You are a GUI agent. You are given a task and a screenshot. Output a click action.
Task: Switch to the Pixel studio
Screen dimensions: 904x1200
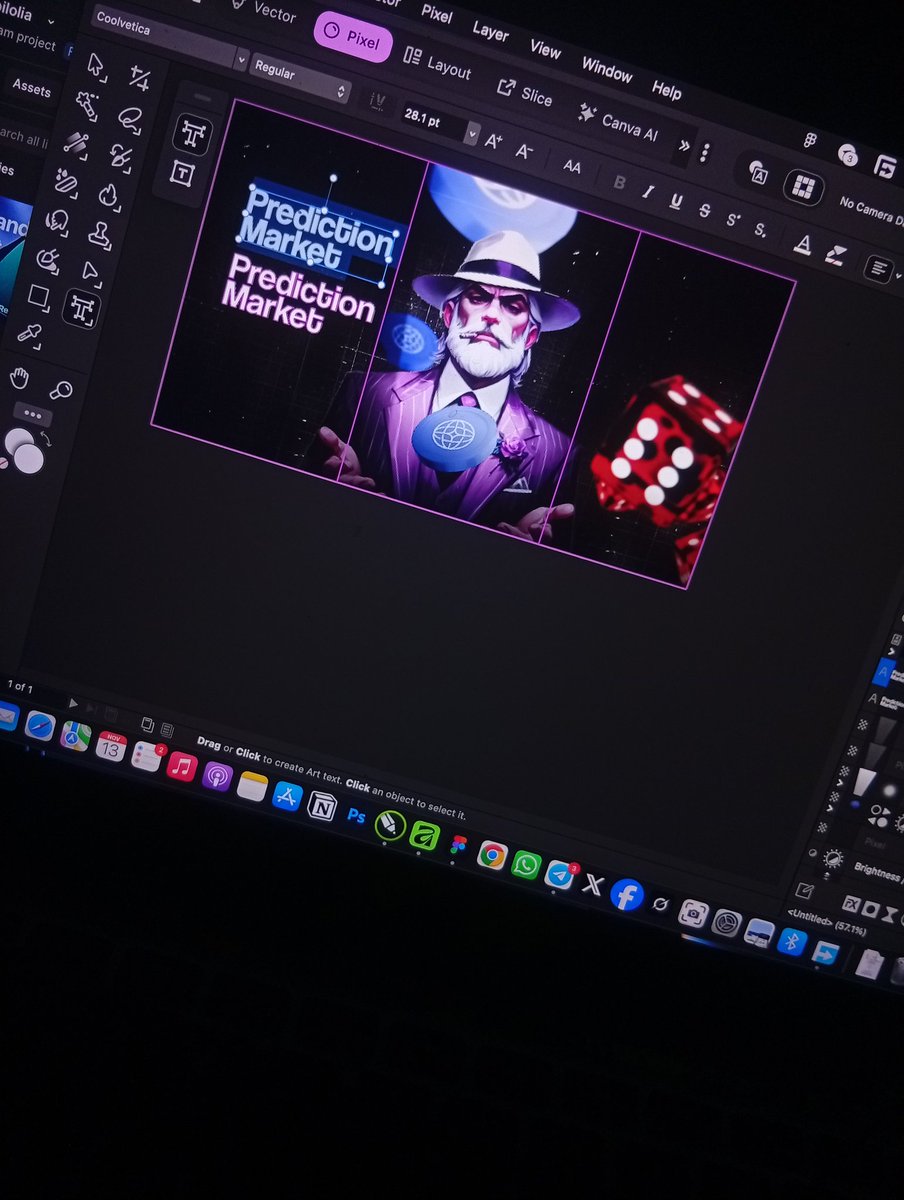click(351, 37)
